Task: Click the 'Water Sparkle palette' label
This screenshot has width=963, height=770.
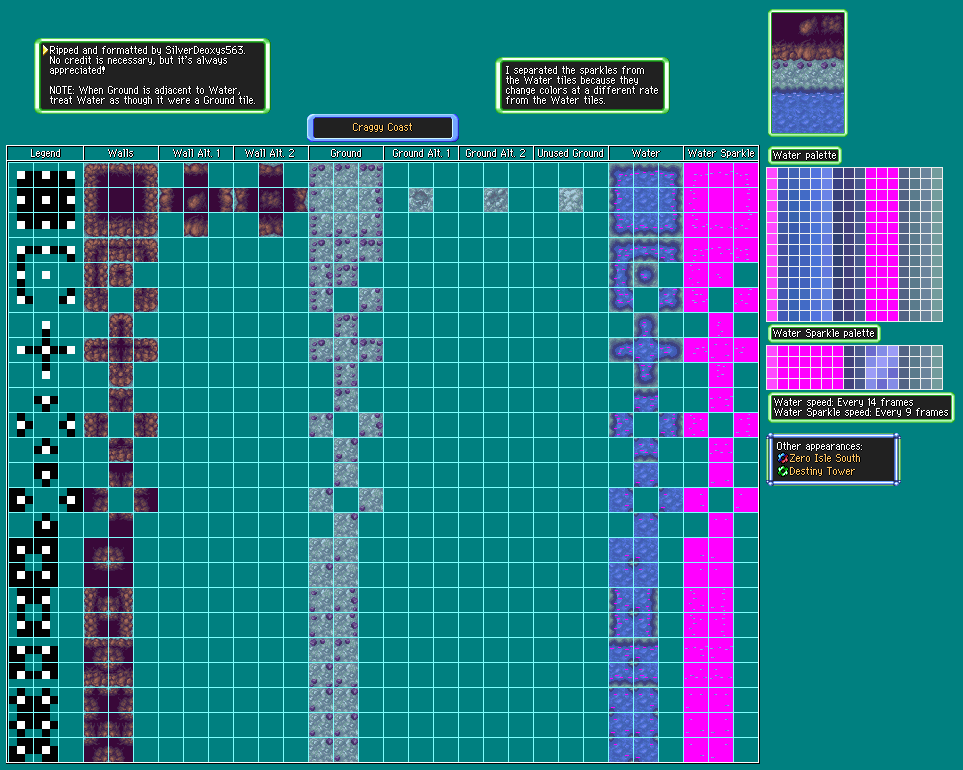Action: pyautogui.click(x=824, y=333)
